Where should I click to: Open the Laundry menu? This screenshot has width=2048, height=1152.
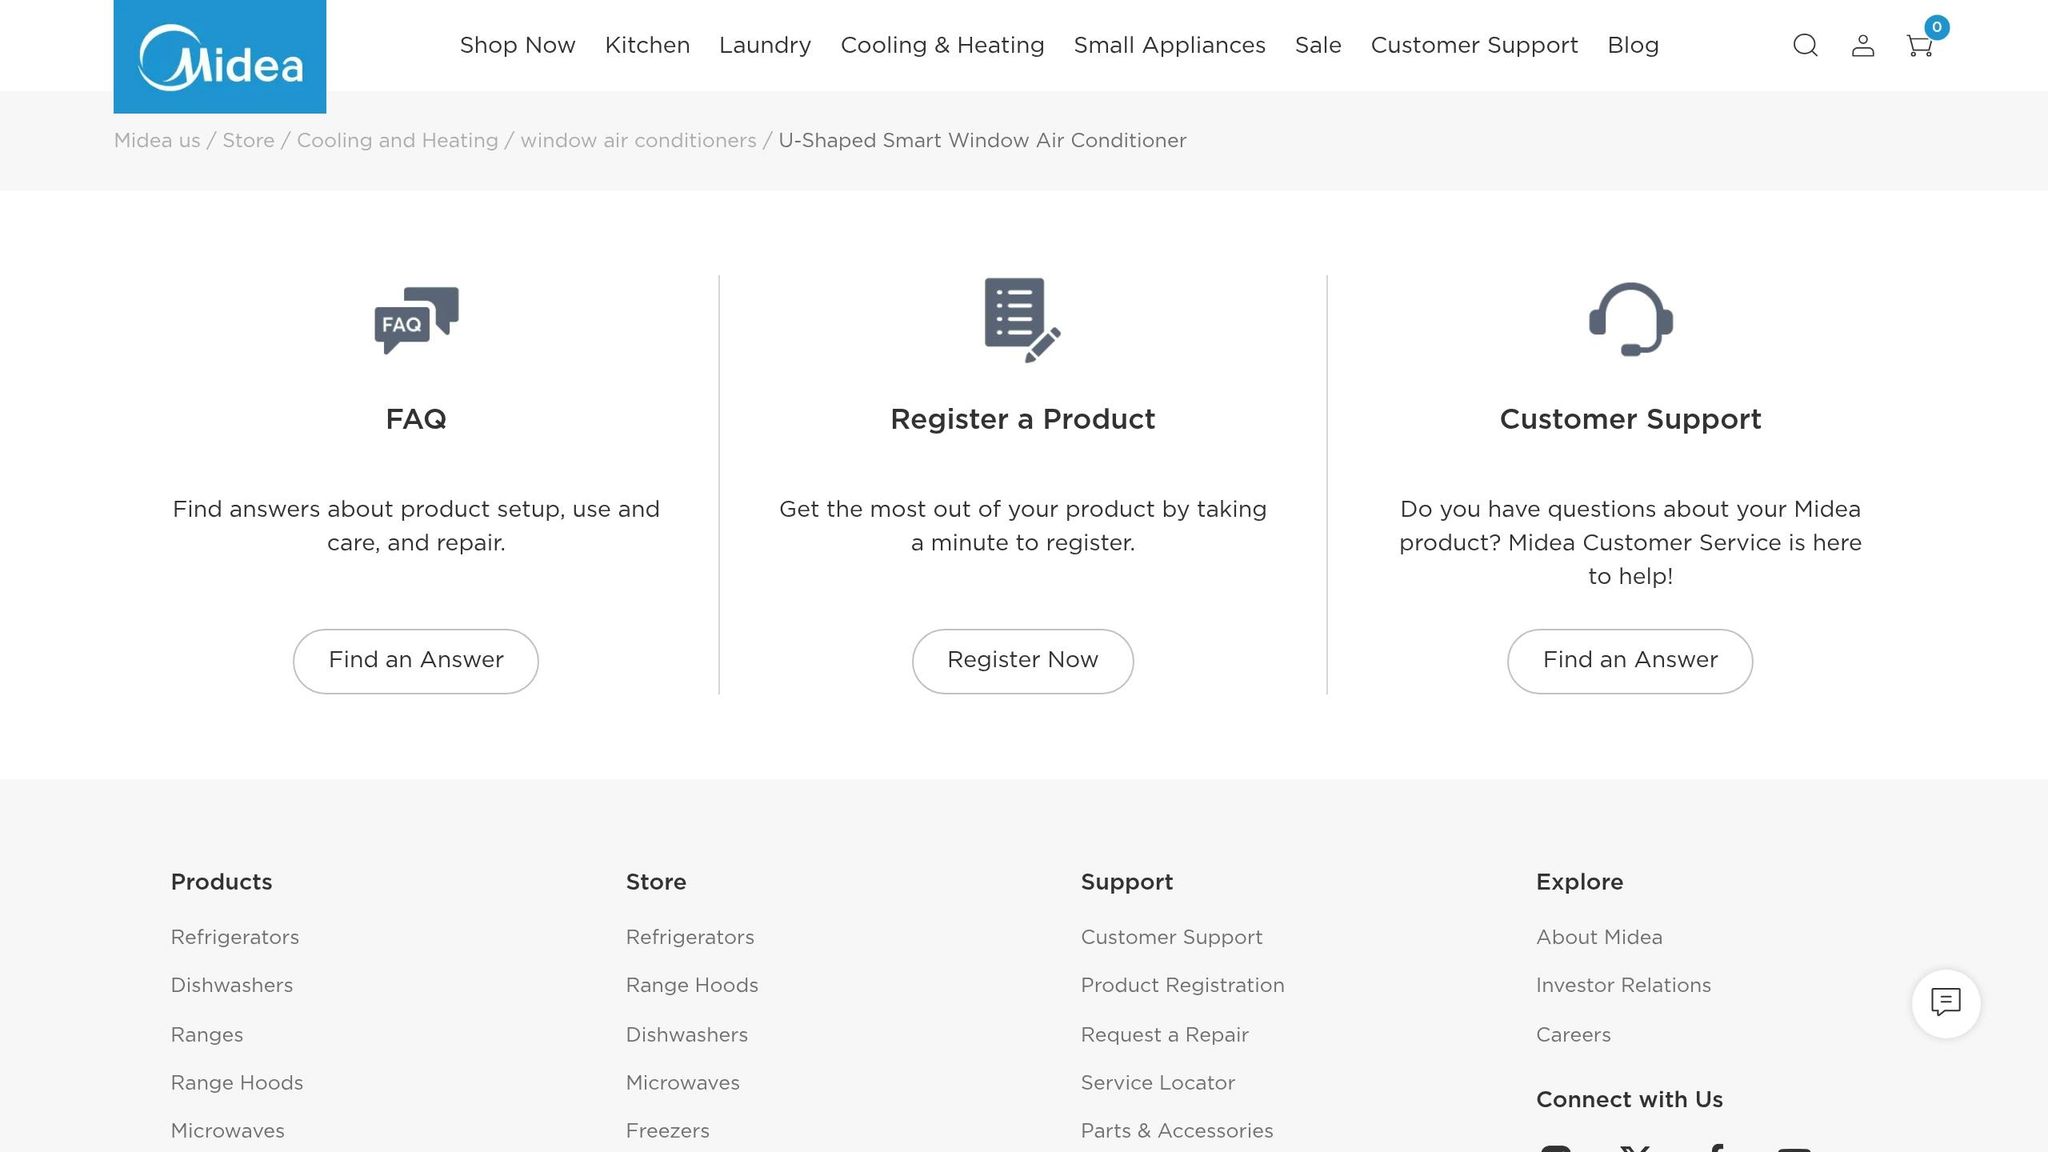tap(765, 46)
